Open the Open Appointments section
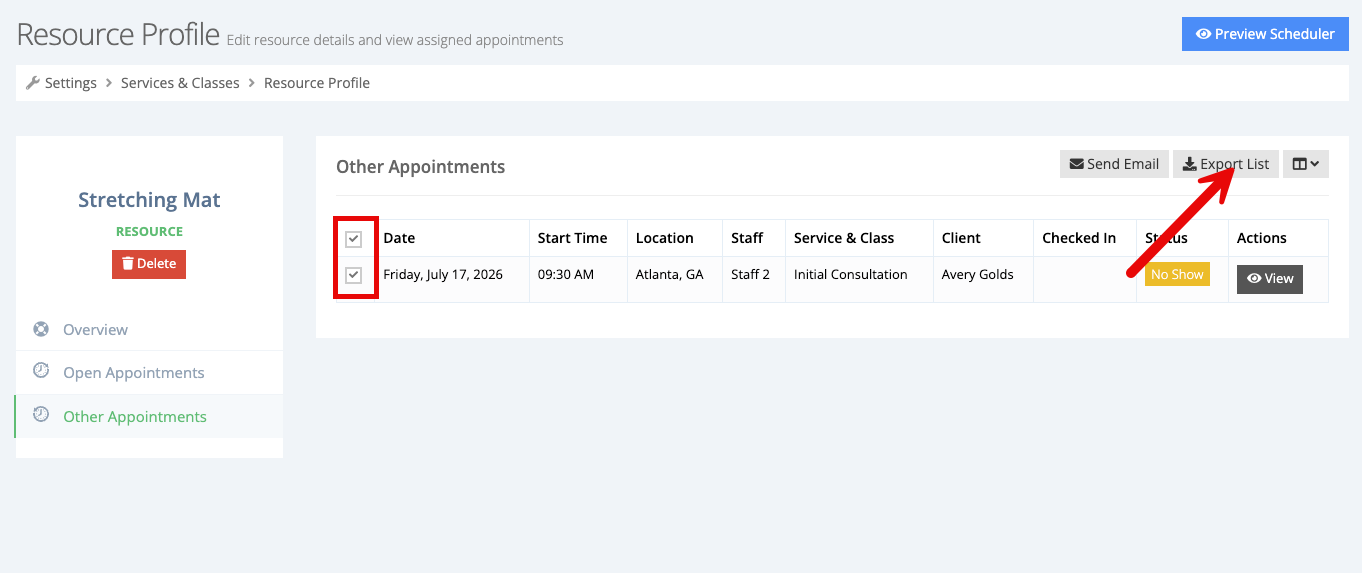This screenshot has width=1362, height=573. point(149,372)
